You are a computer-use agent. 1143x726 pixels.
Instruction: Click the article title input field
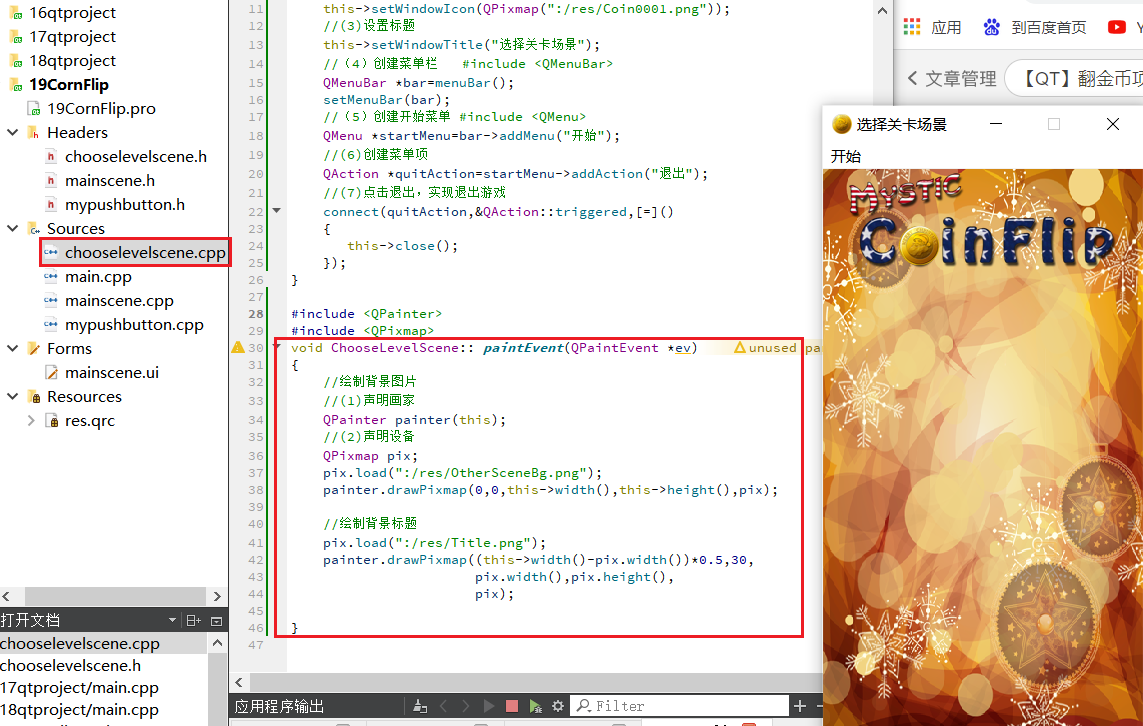1074,78
